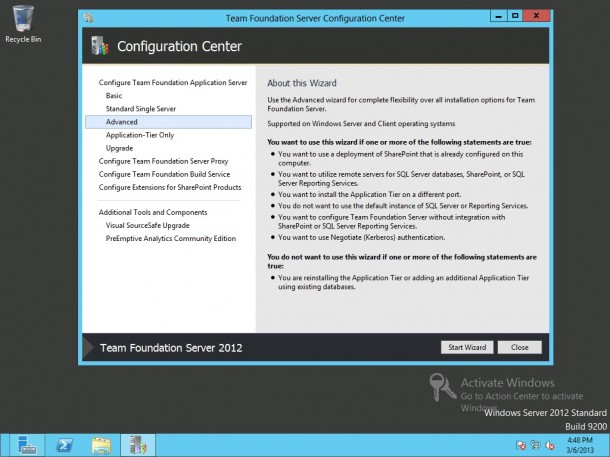The image size is (610, 457).
Task: Click "Supported on Windows Server and Client" text
Action: click(361, 124)
